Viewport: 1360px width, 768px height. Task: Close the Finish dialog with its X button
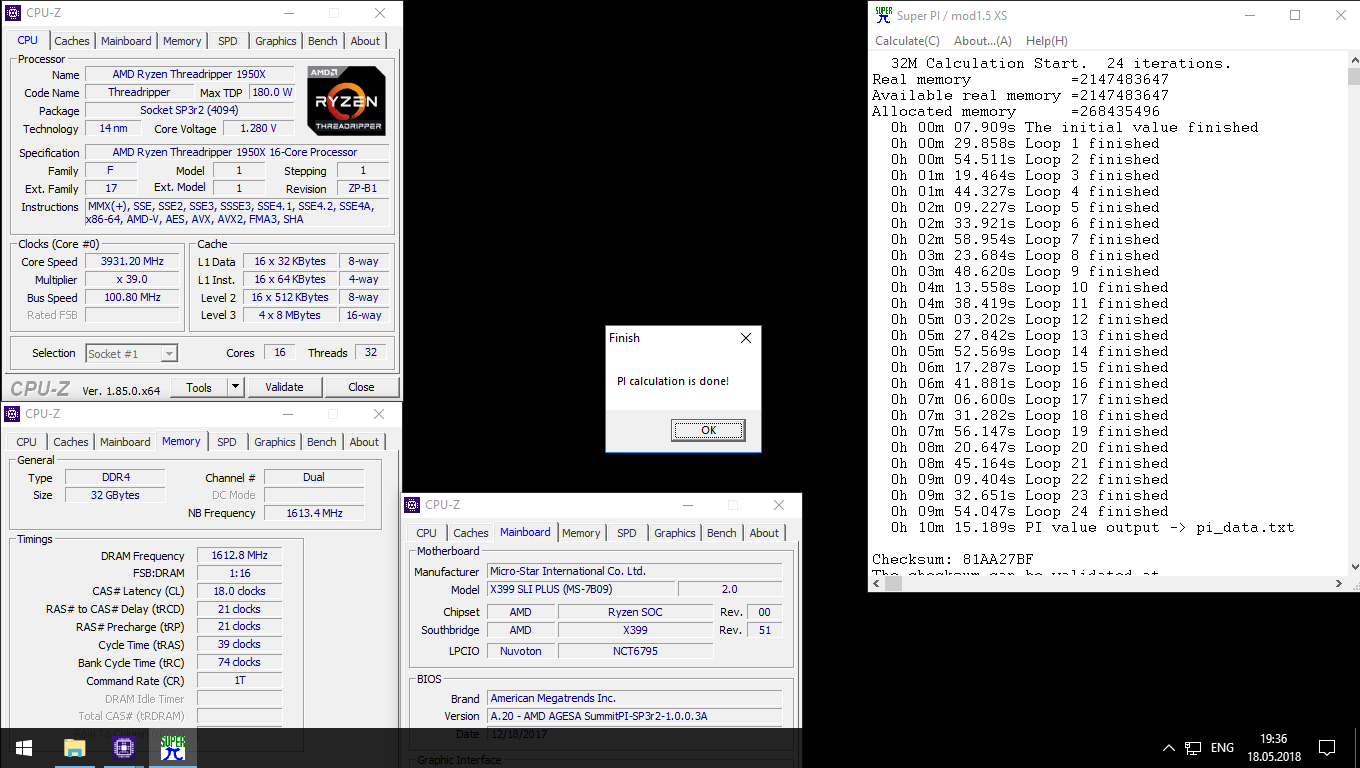pyautogui.click(x=745, y=338)
